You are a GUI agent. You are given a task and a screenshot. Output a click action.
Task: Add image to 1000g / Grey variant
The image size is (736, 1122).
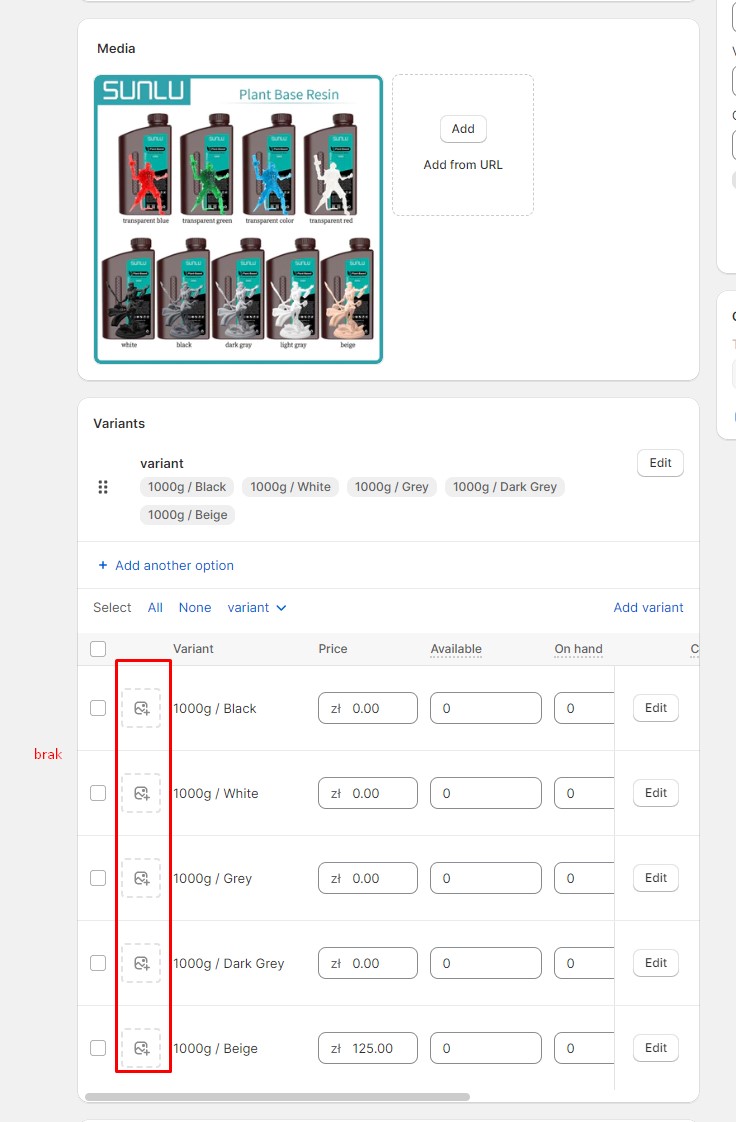tap(141, 878)
